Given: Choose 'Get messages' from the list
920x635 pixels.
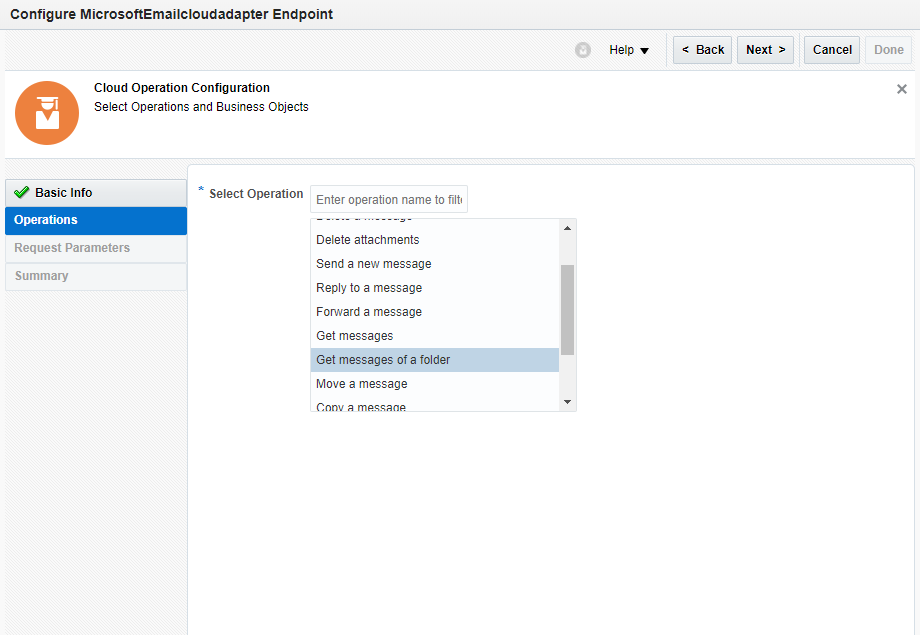Looking at the screenshot, I should [355, 336].
